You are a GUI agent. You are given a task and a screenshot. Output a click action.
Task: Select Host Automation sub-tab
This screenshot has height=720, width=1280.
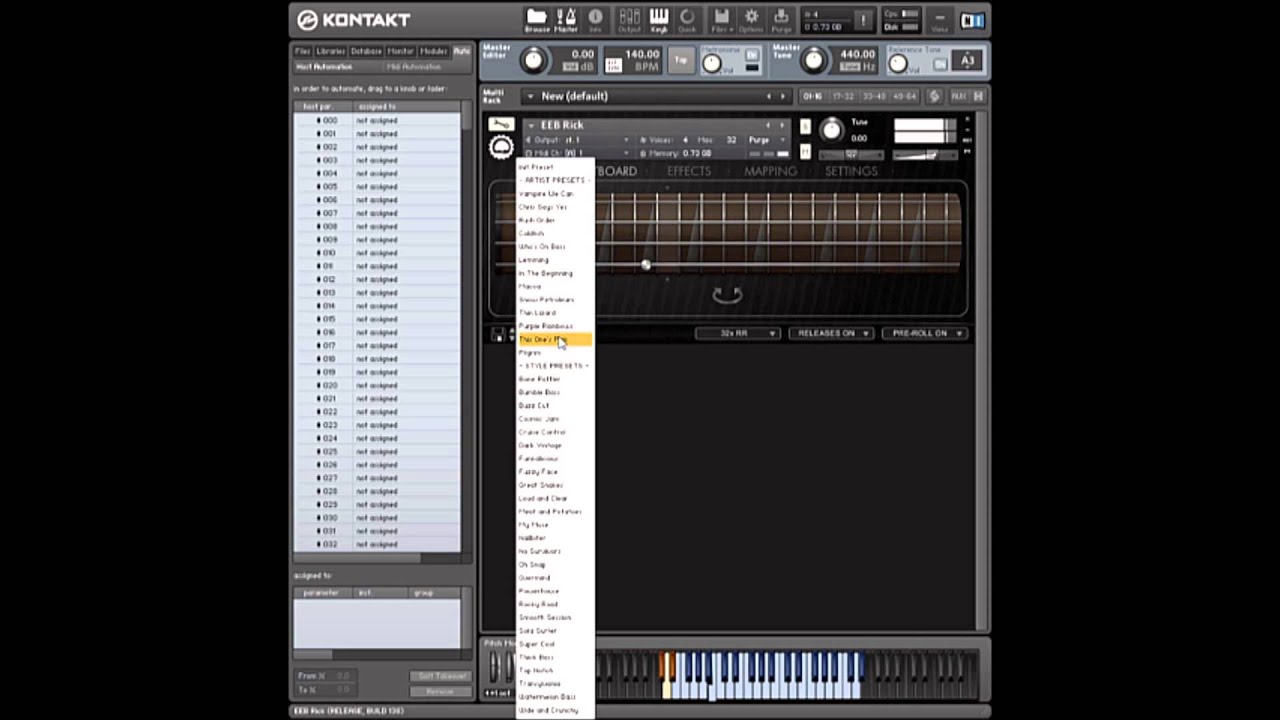pyautogui.click(x=324, y=66)
